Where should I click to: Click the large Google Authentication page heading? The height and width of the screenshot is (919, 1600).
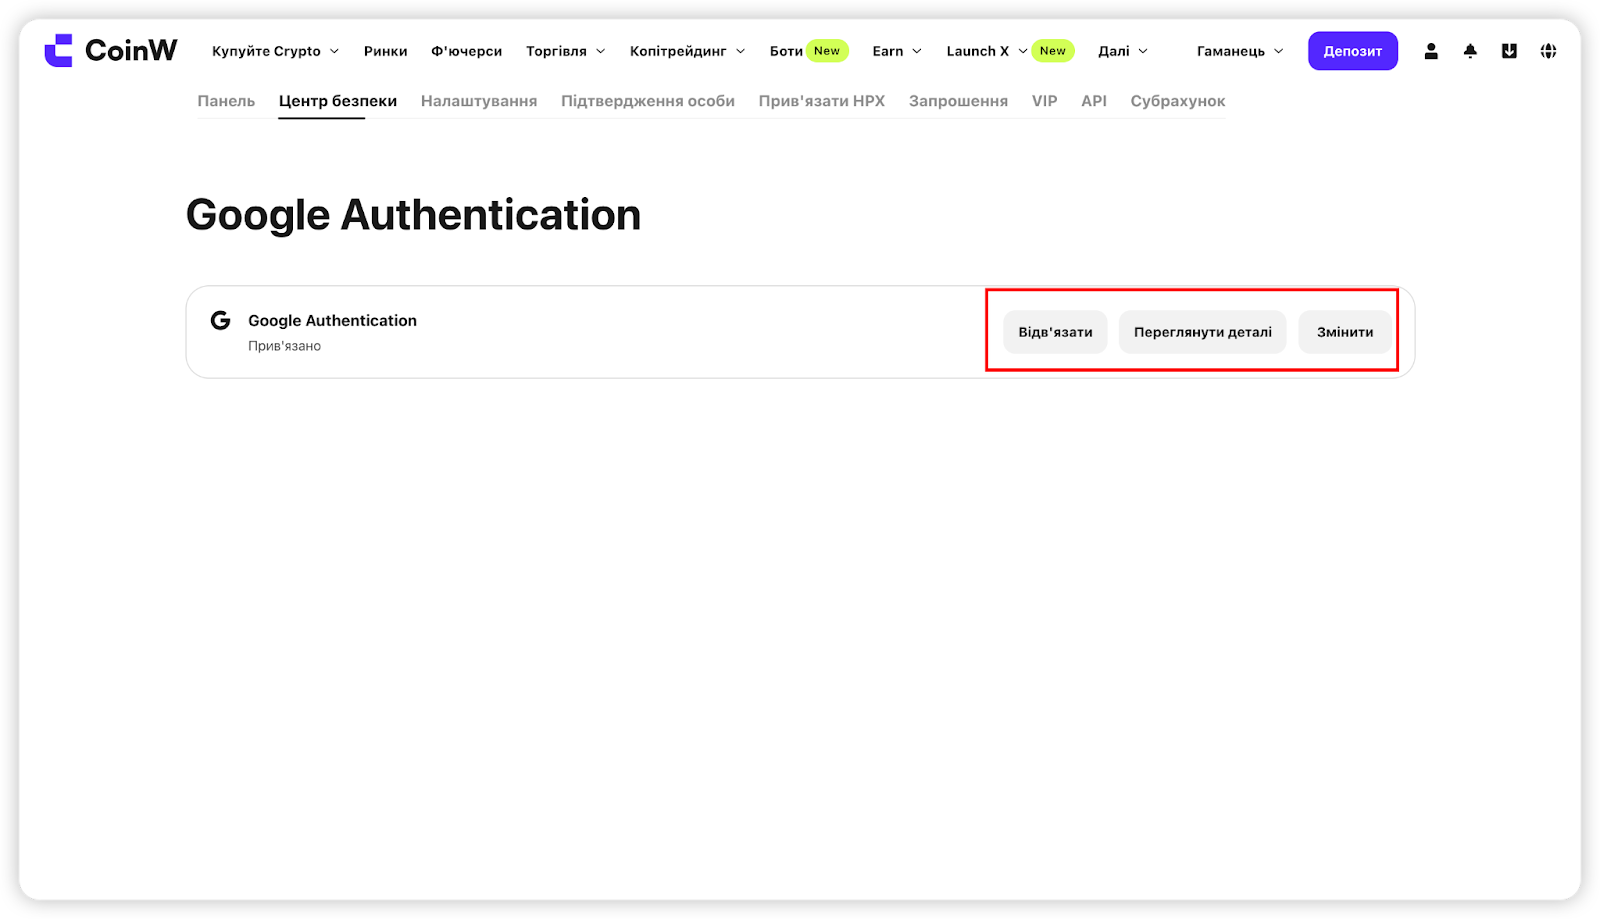(414, 216)
